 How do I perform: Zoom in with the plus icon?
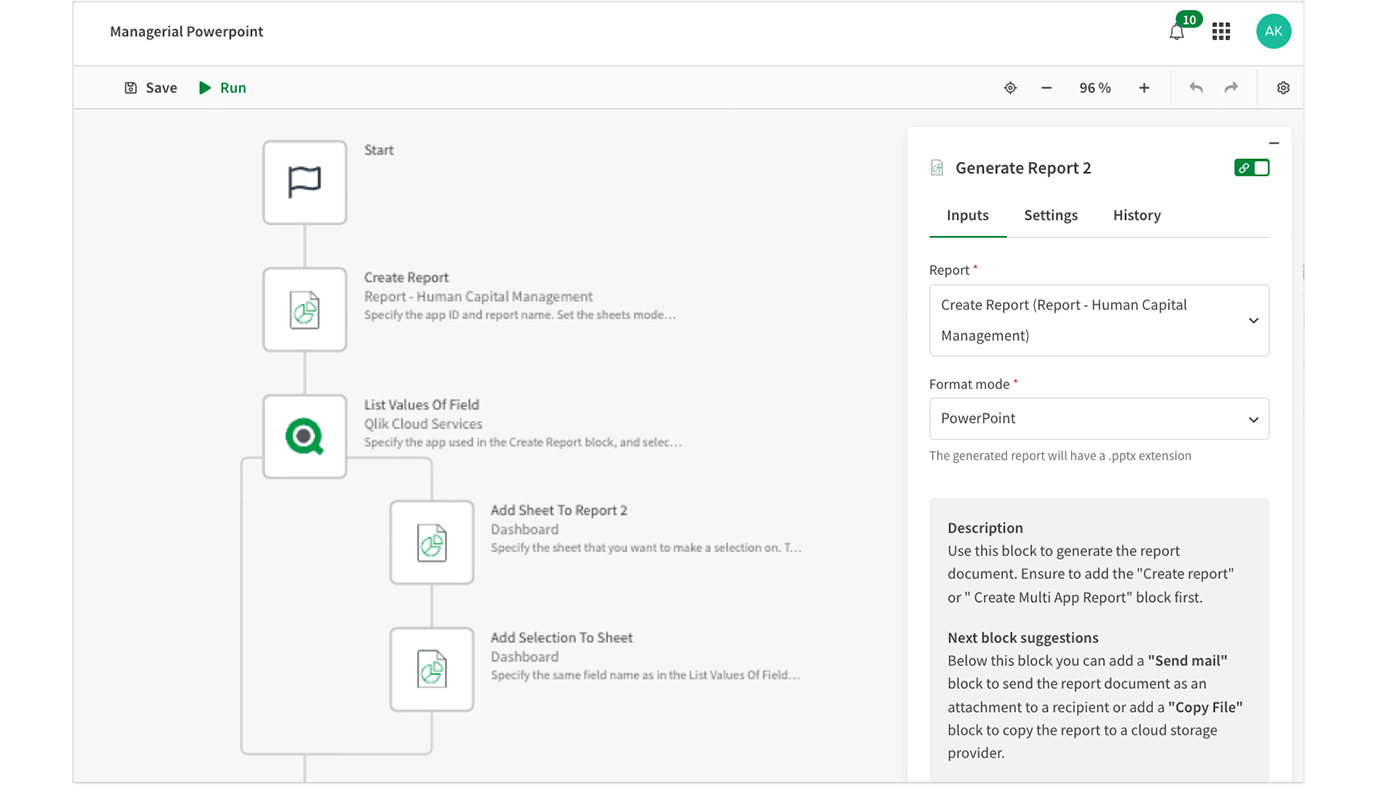[1144, 88]
